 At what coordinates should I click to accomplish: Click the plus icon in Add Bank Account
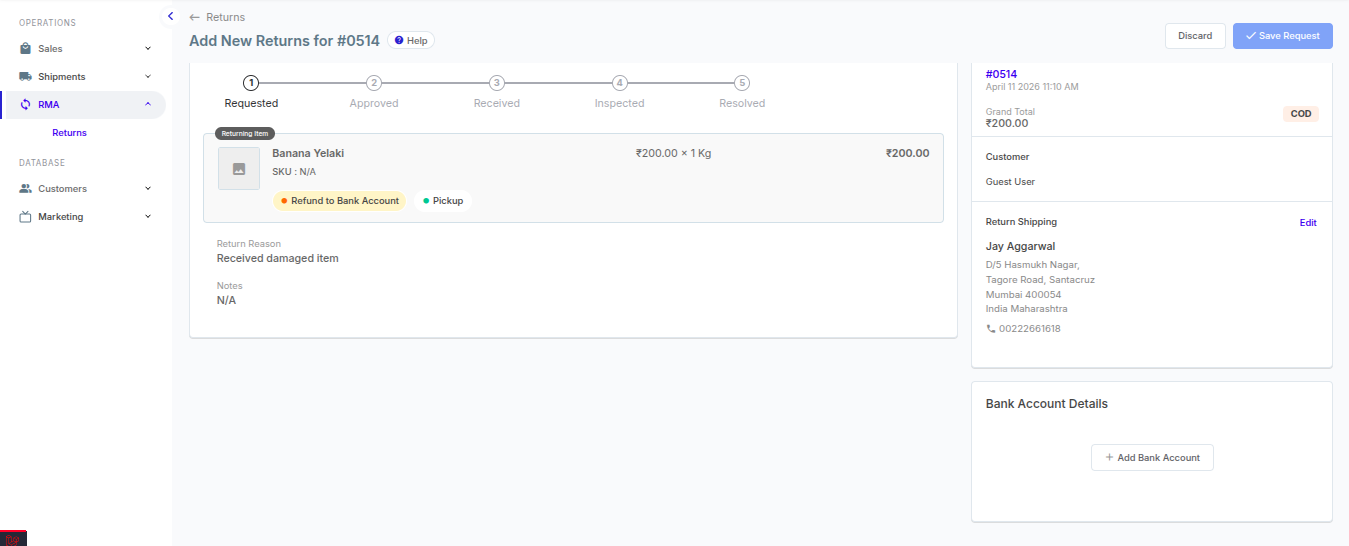(x=1109, y=457)
